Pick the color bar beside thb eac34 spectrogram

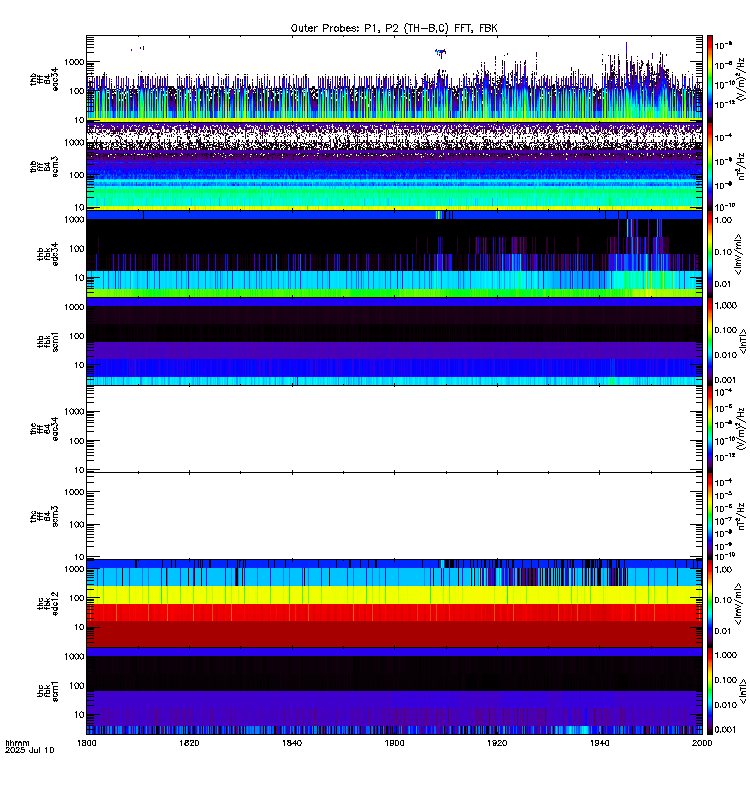point(709,79)
